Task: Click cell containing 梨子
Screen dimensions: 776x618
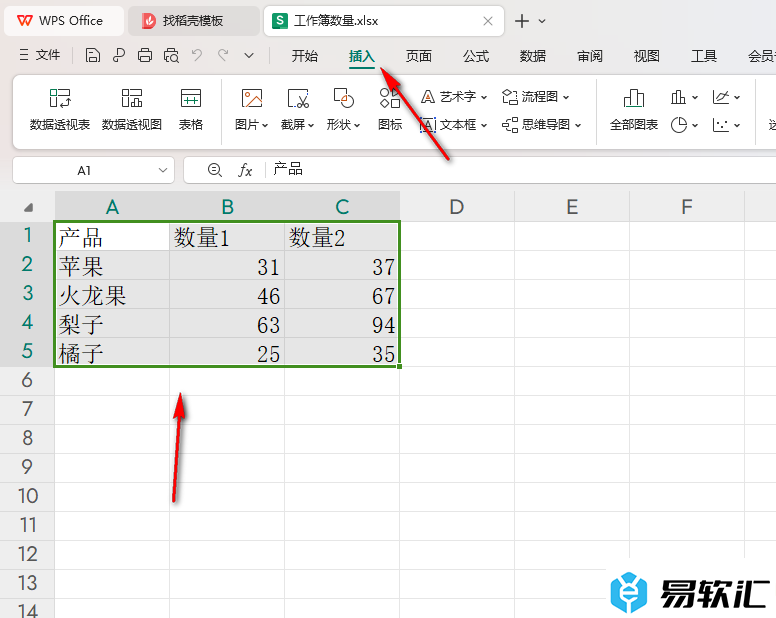Action: (112, 324)
